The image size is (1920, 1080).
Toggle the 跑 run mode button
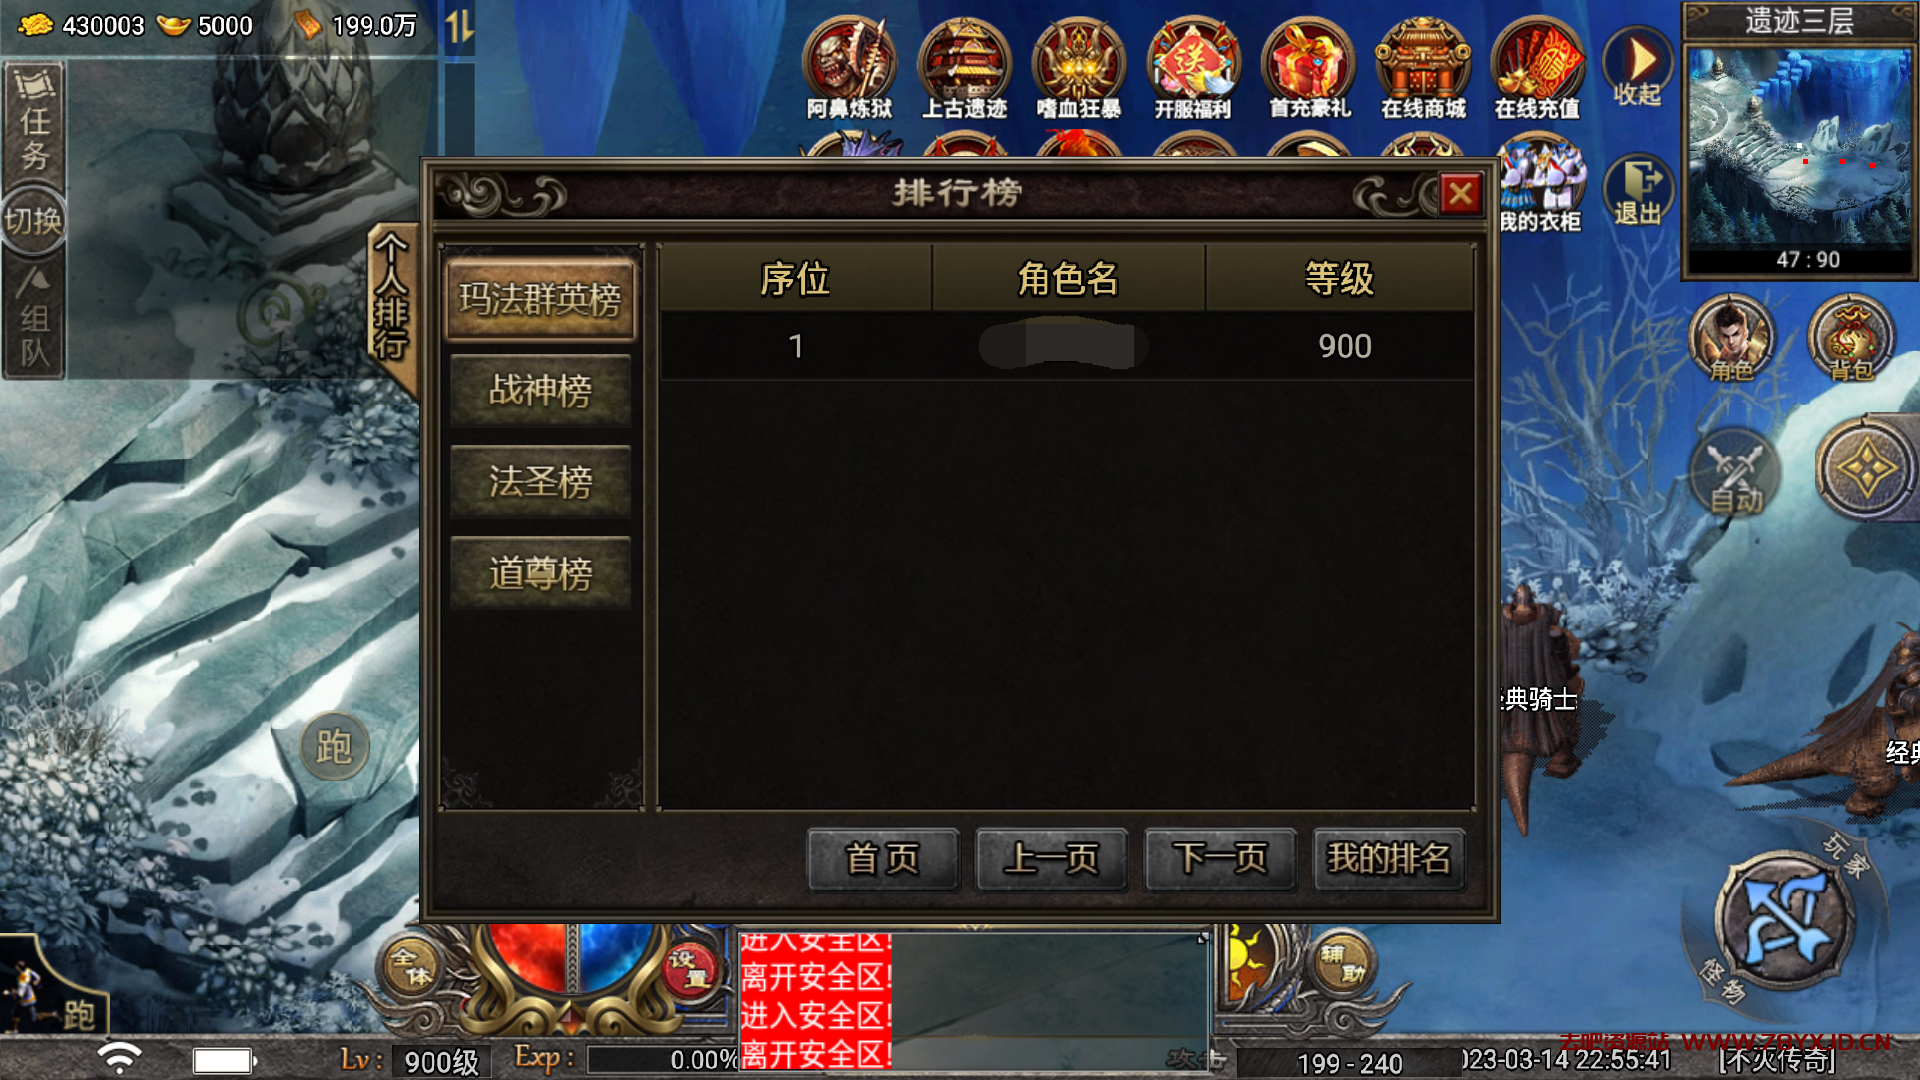coord(334,746)
